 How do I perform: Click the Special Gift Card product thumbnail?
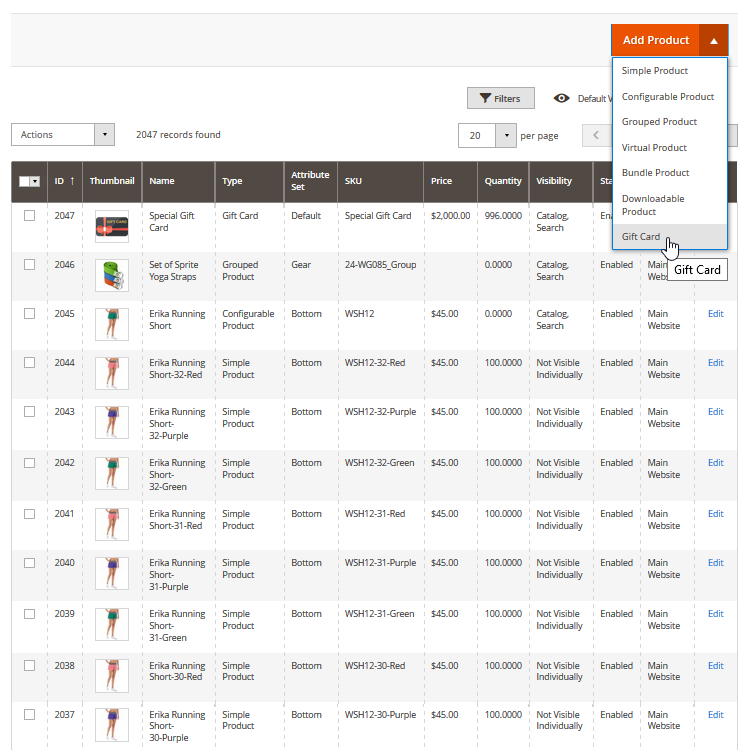coord(111,227)
